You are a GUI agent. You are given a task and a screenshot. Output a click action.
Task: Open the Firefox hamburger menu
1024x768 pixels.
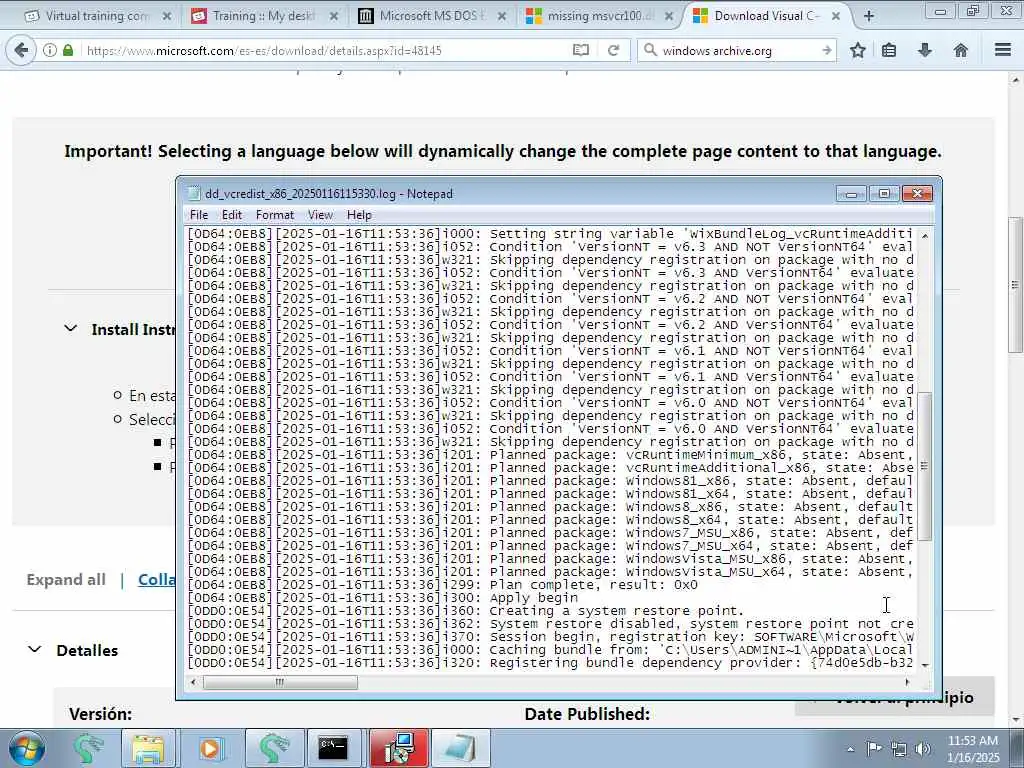coord(1003,50)
